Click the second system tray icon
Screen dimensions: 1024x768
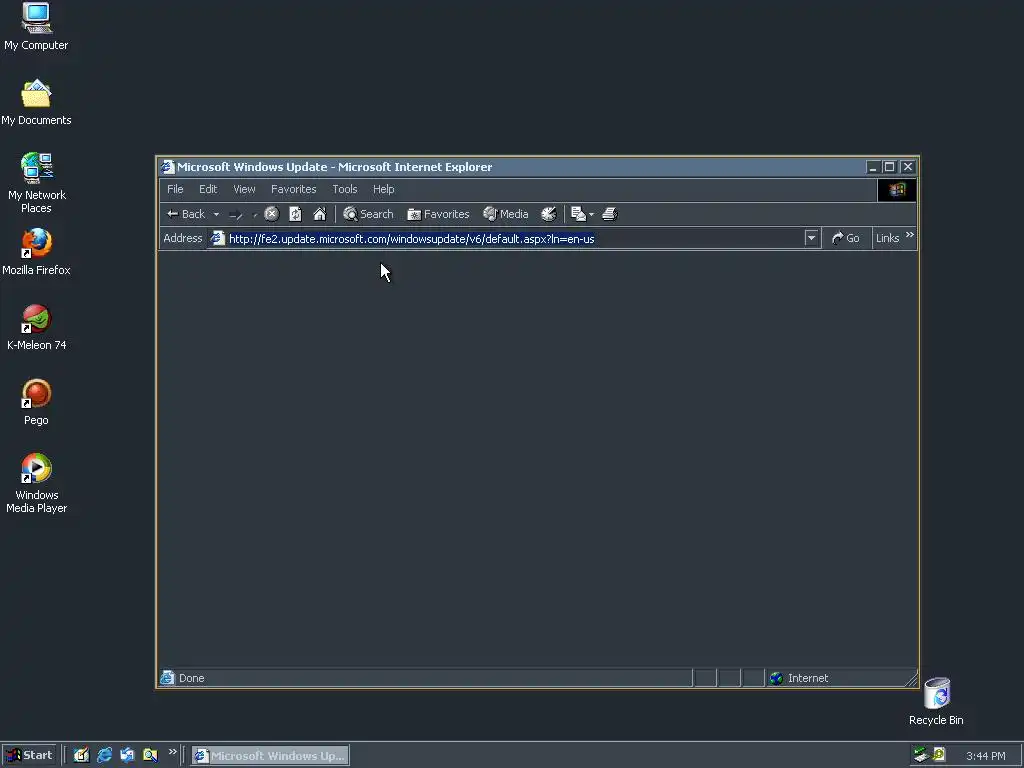(939, 755)
